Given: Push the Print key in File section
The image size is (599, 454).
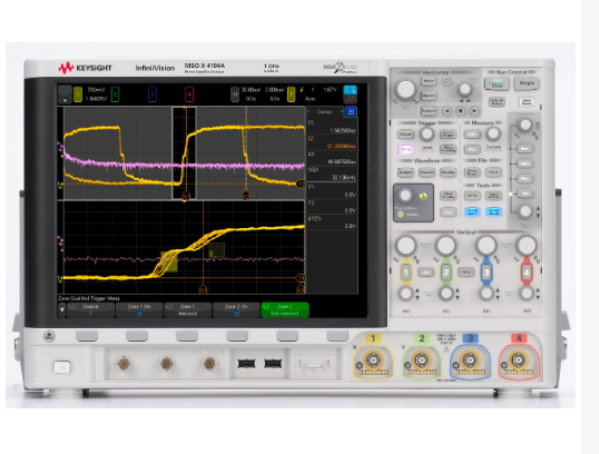Looking at the screenshot, I should [493, 173].
